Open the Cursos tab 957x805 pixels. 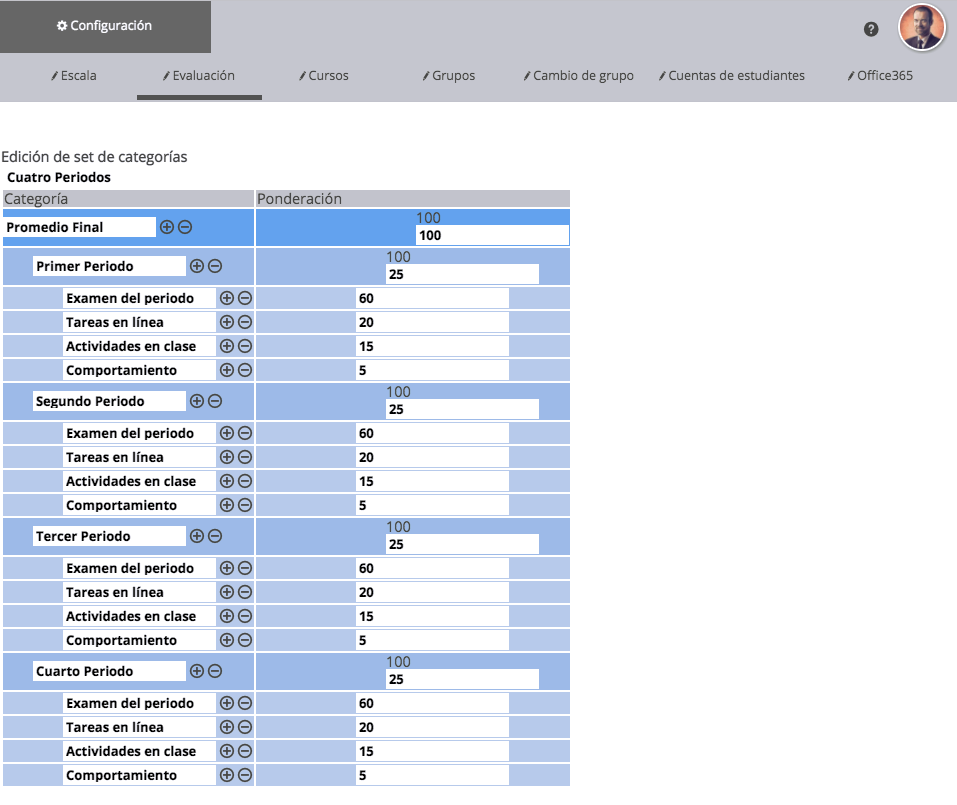tap(324, 75)
